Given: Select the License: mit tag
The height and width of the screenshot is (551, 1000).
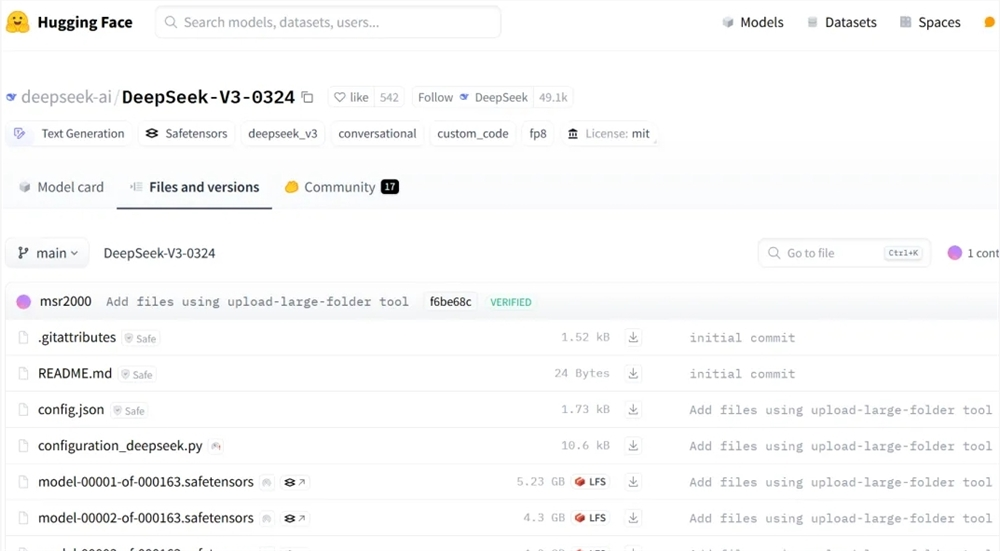Looking at the screenshot, I should tap(608, 133).
